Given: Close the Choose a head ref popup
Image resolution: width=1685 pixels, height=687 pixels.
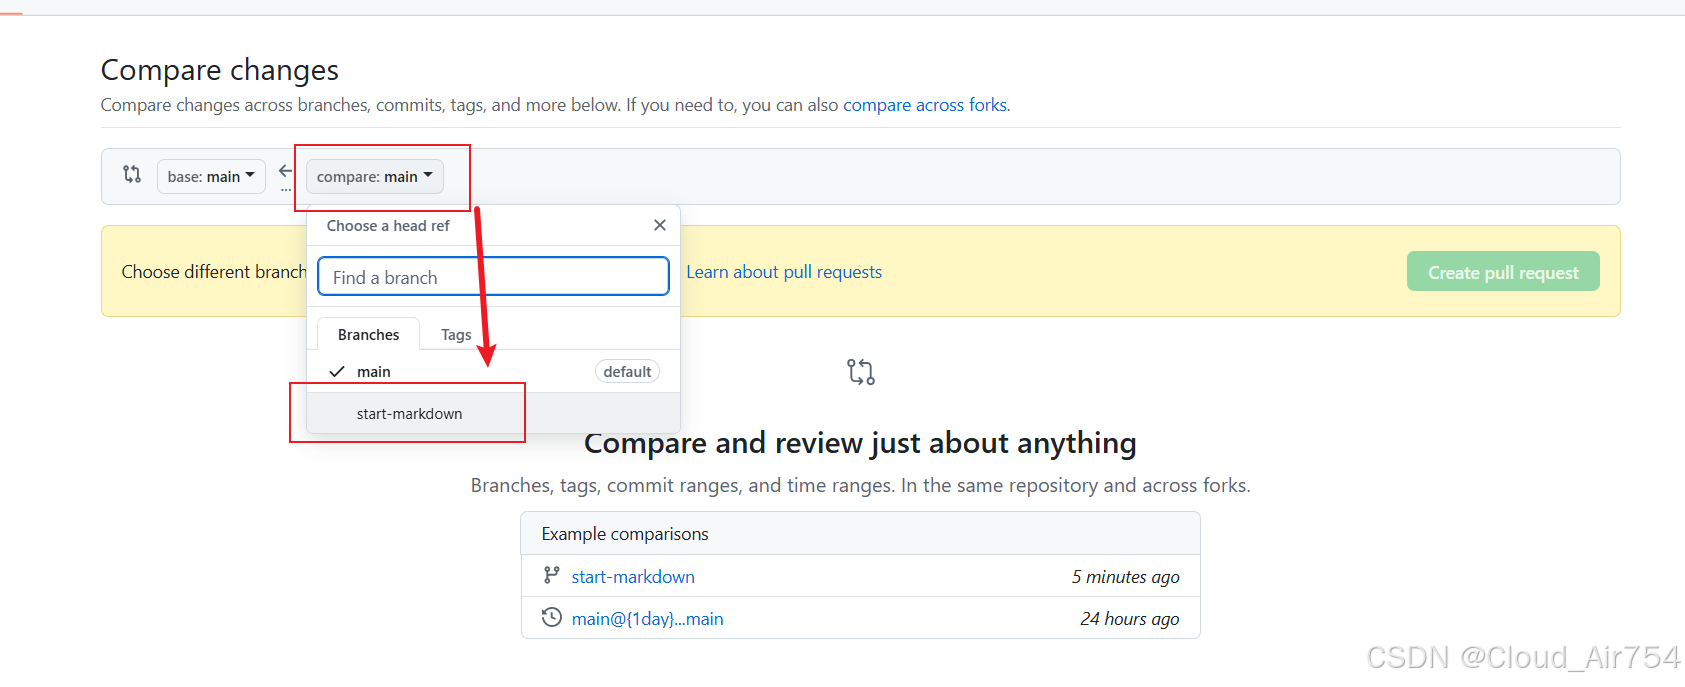Looking at the screenshot, I should click(660, 225).
